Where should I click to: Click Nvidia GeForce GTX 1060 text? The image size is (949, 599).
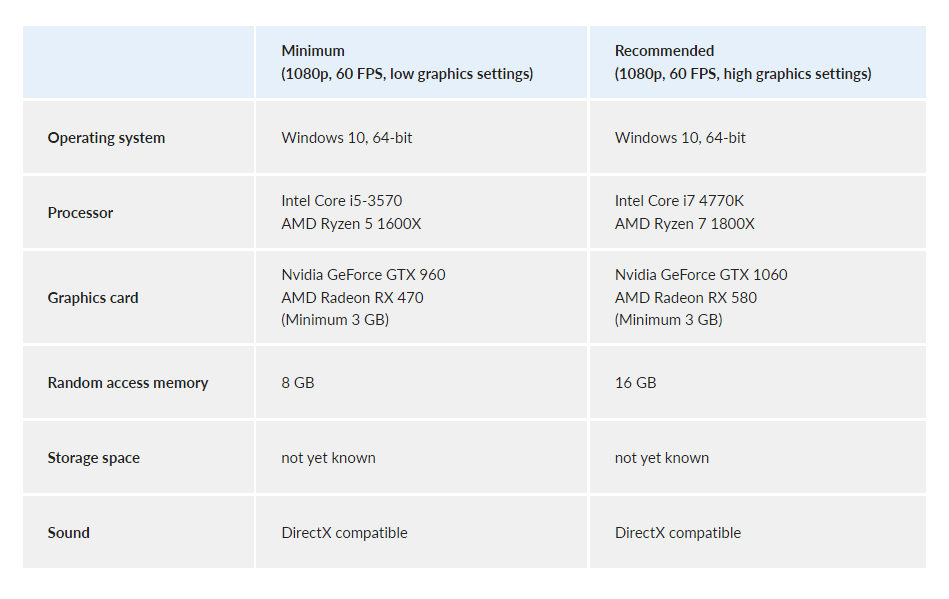701,275
